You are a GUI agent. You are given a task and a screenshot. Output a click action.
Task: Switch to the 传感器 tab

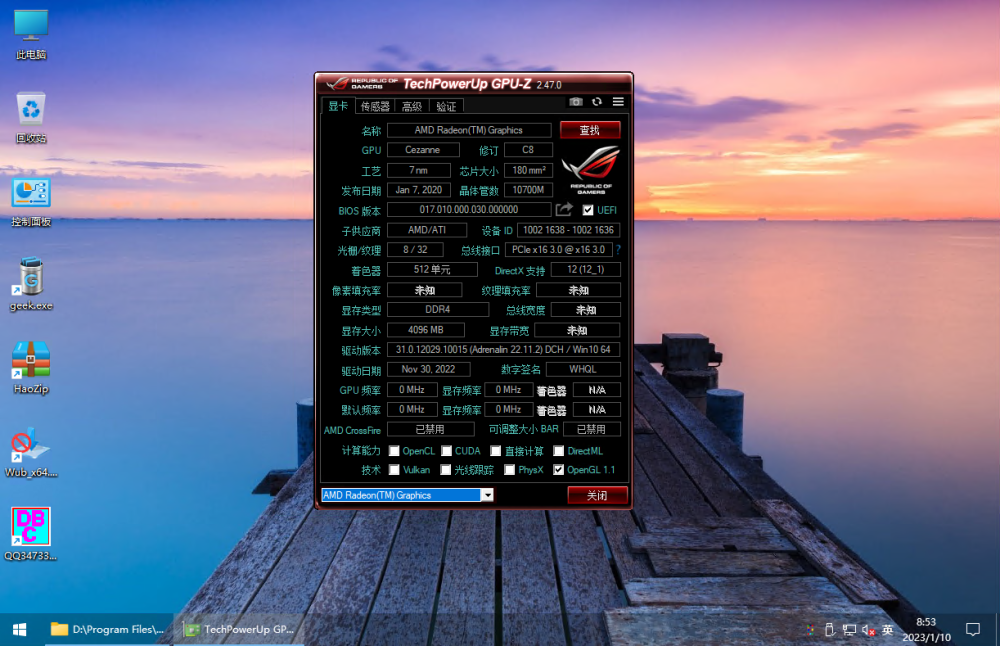pos(375,106)
